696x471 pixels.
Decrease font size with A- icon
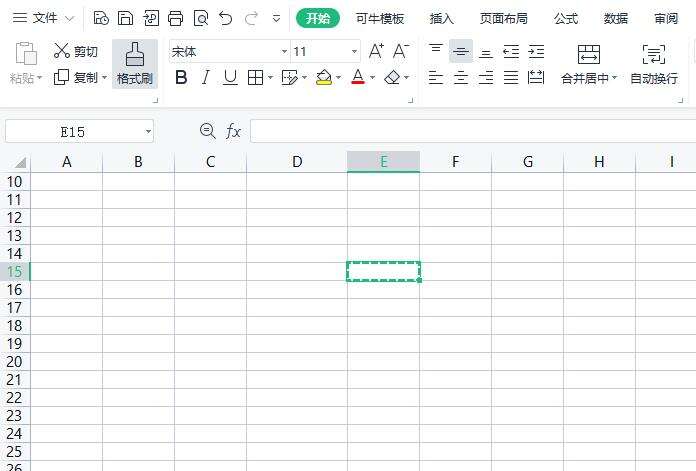tap(401, 51)
